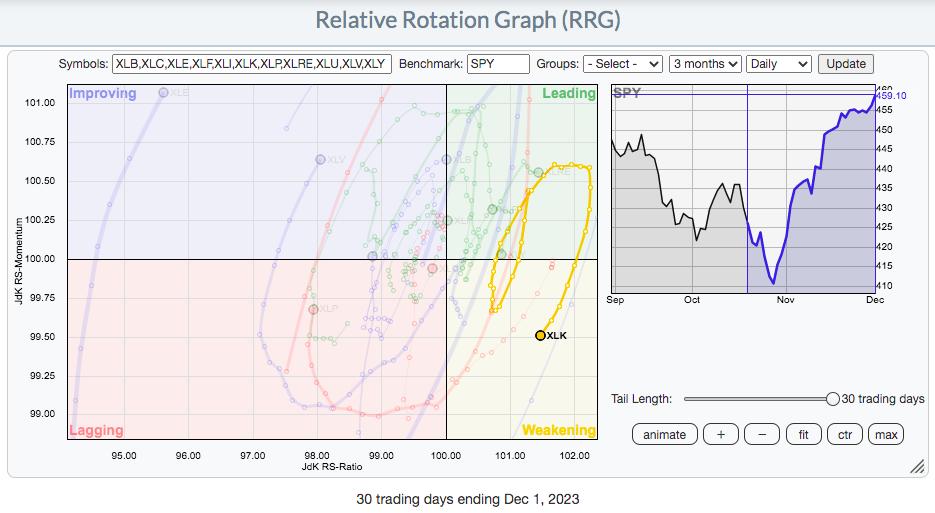Viewport: 935px width, 513px height.
Task: Click the XLV circle marker
Action: [x=321, y=159]
